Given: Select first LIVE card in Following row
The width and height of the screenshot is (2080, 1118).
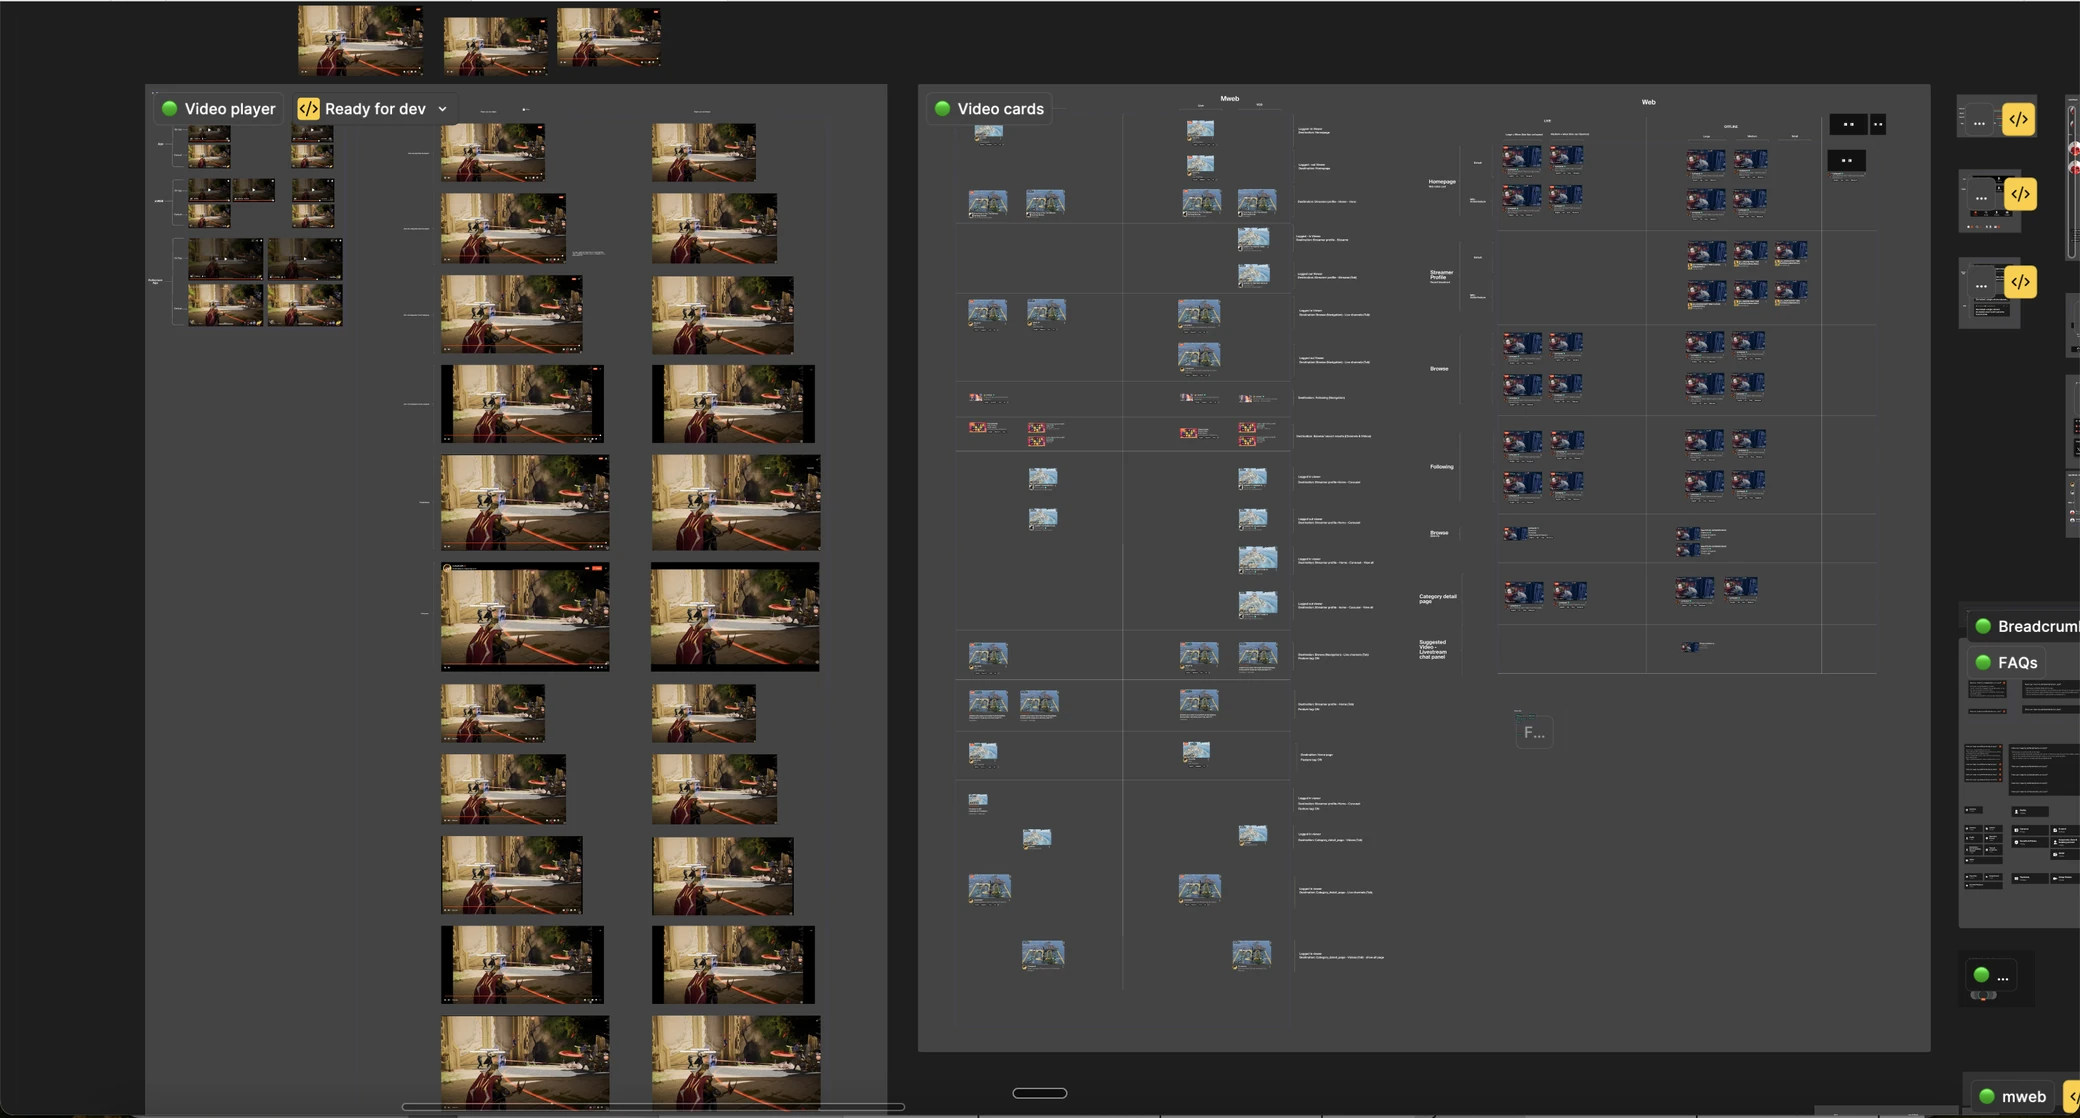Looking at the screenshot, I should coord(1522,445).
